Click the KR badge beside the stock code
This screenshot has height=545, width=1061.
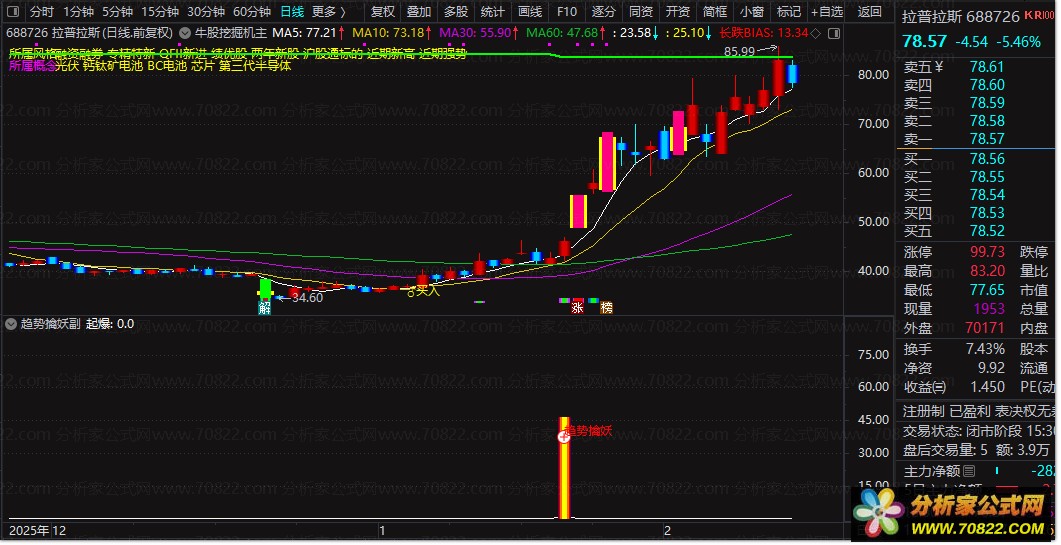[x=1034, y=15]
